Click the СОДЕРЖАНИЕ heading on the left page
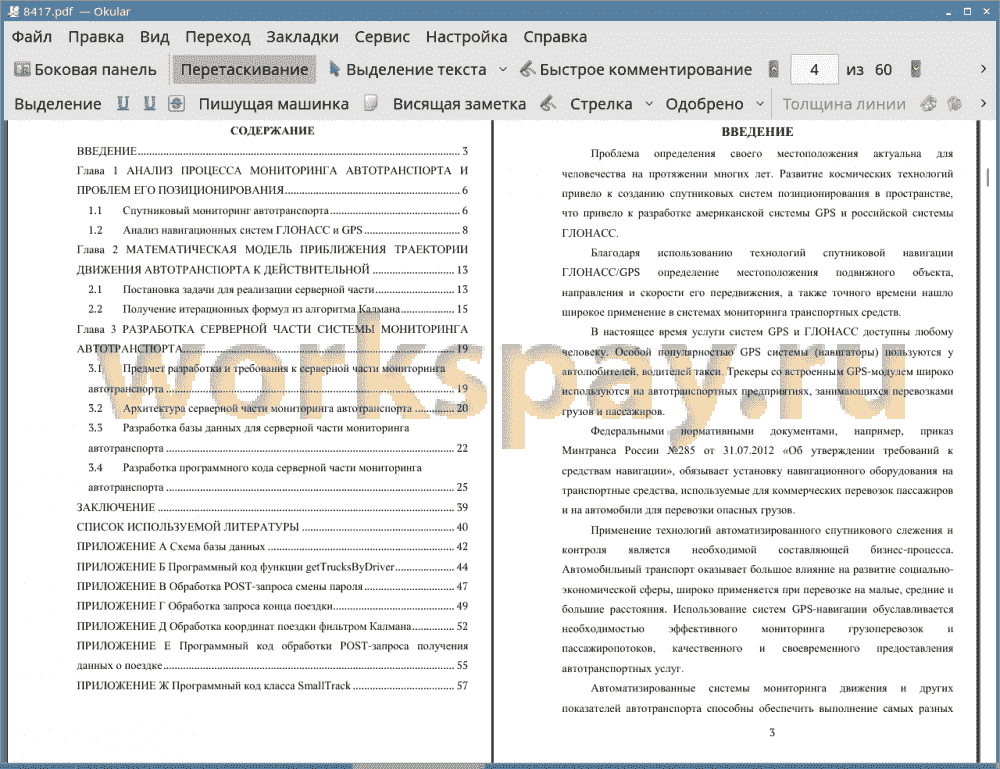The height and width of the screenshot is (769, 1000). pos(272,131)
